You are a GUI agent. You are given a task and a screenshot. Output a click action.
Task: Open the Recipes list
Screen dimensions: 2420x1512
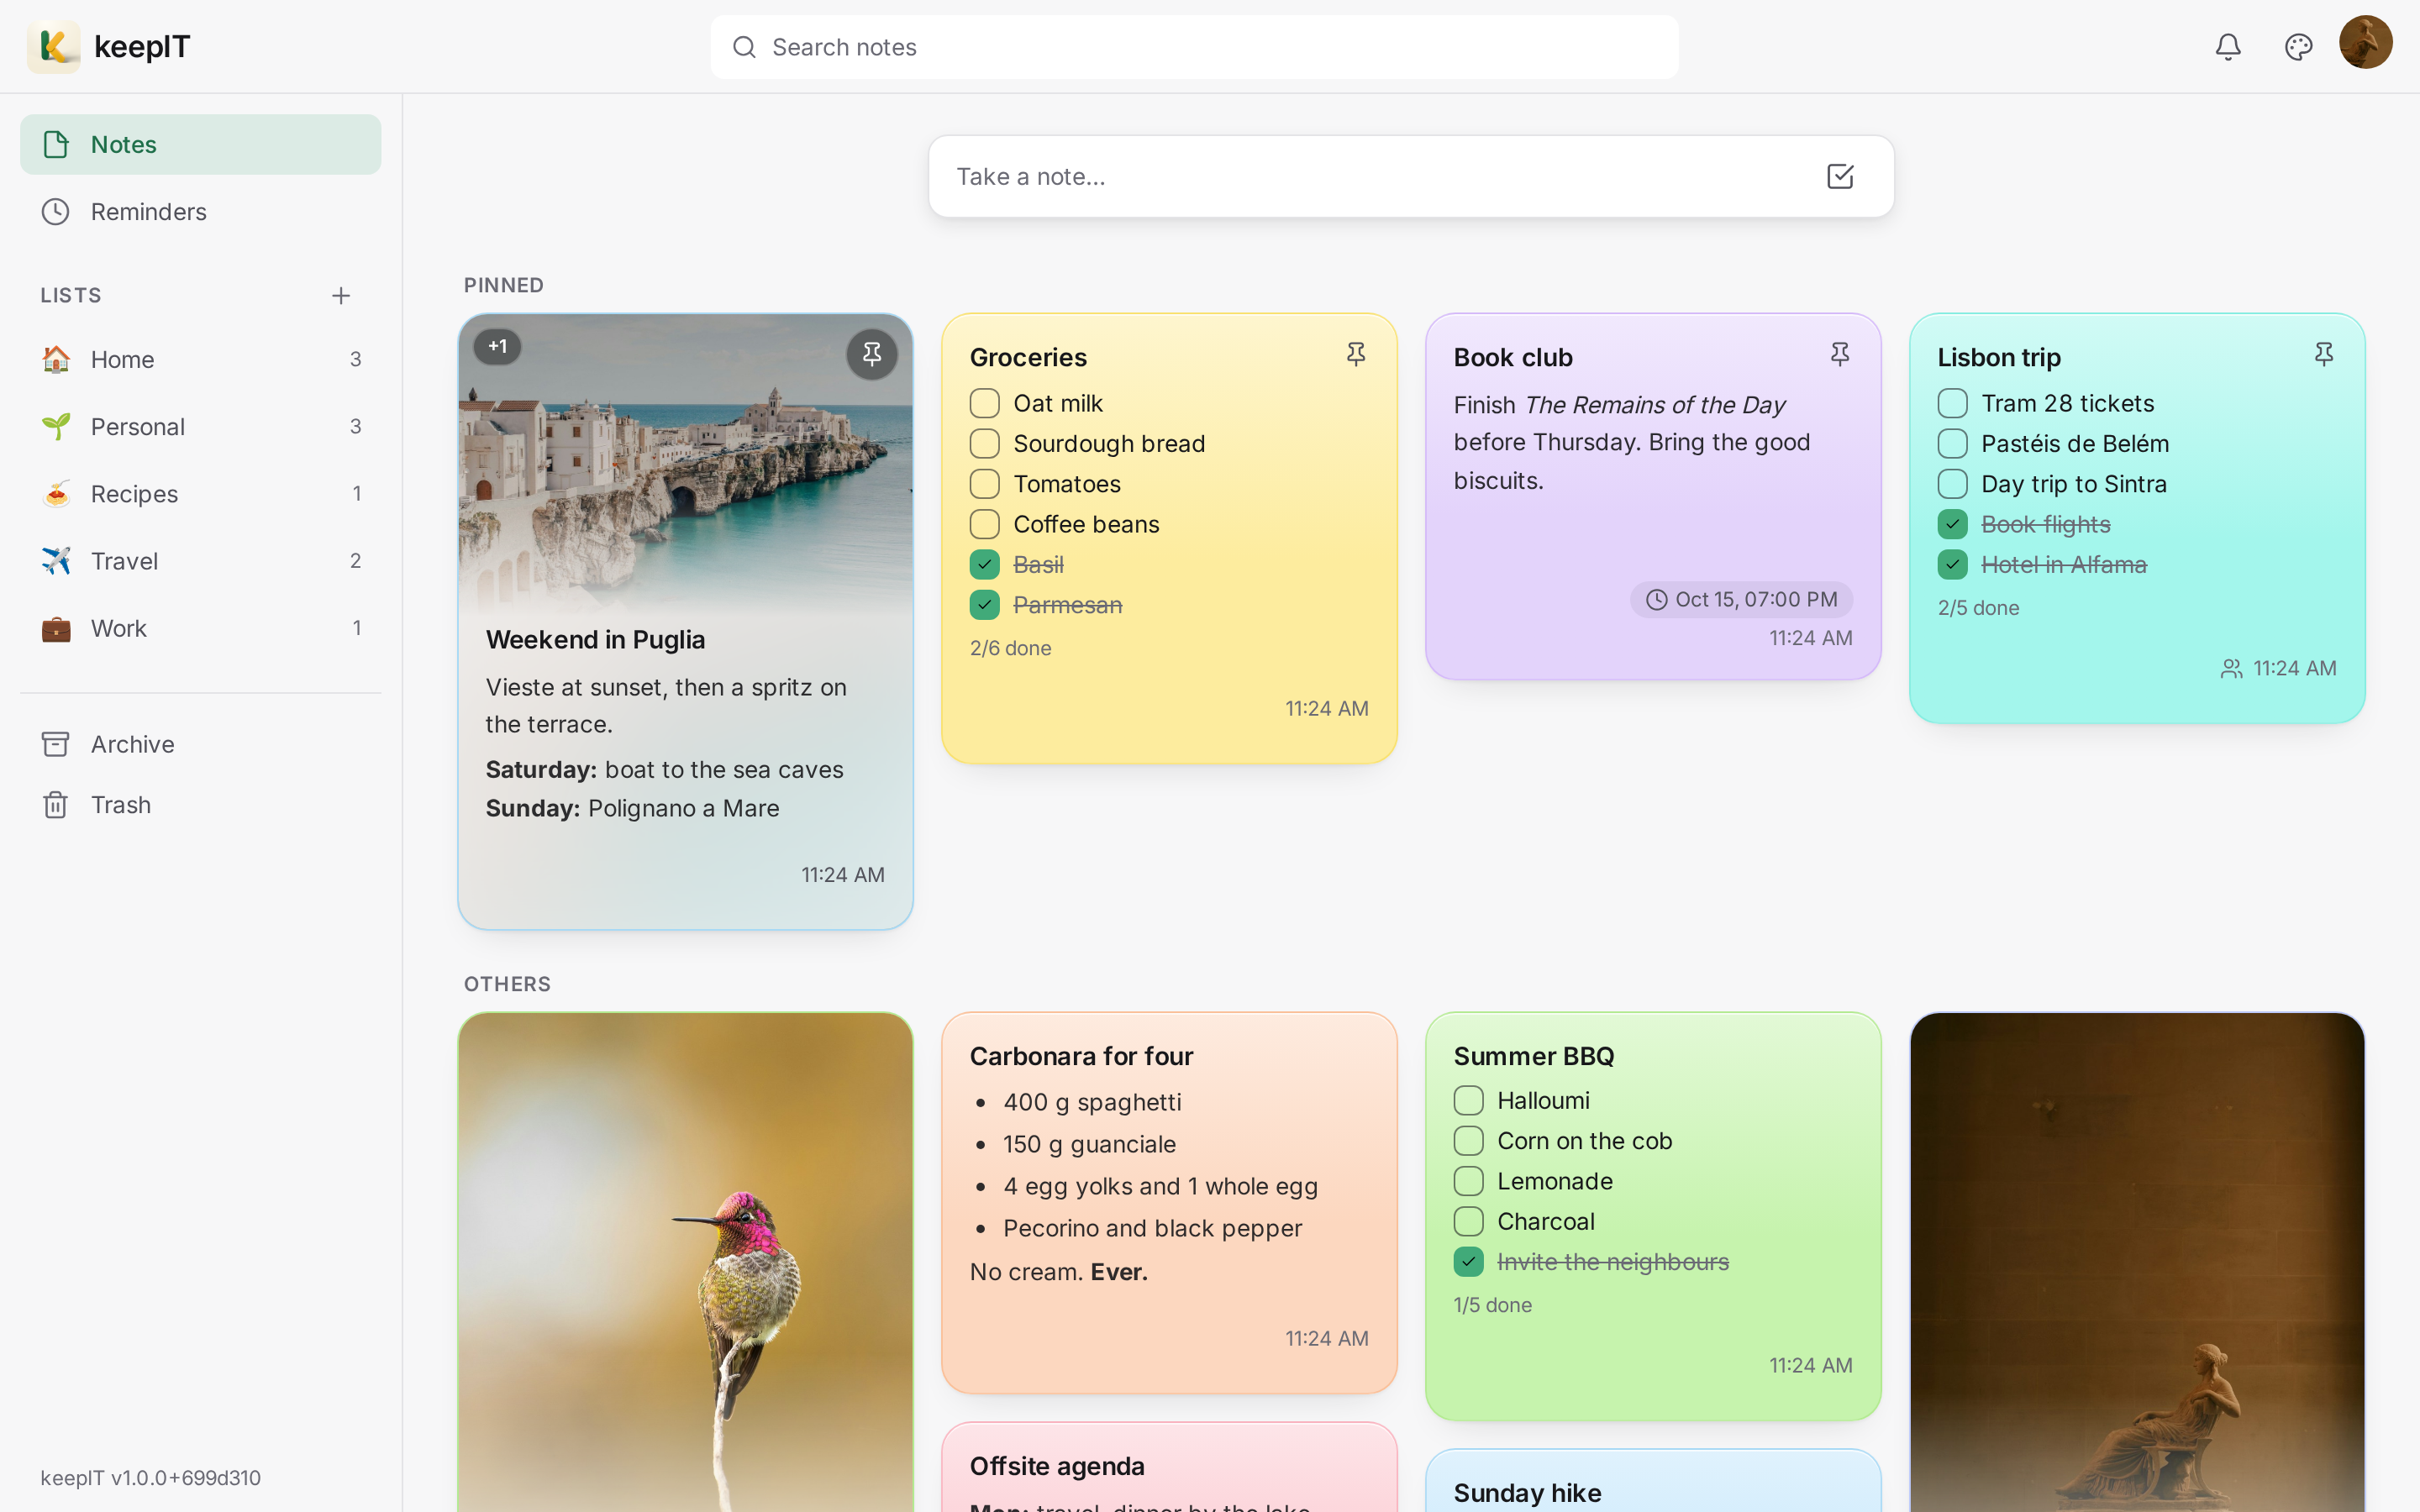click(x=200, y=494)
